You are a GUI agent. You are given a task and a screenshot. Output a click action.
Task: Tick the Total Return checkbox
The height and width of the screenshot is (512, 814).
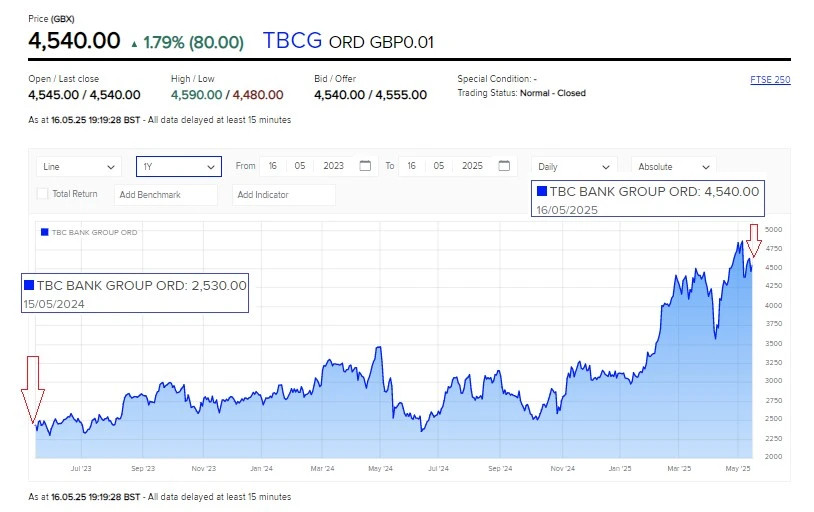coord(42,194)
